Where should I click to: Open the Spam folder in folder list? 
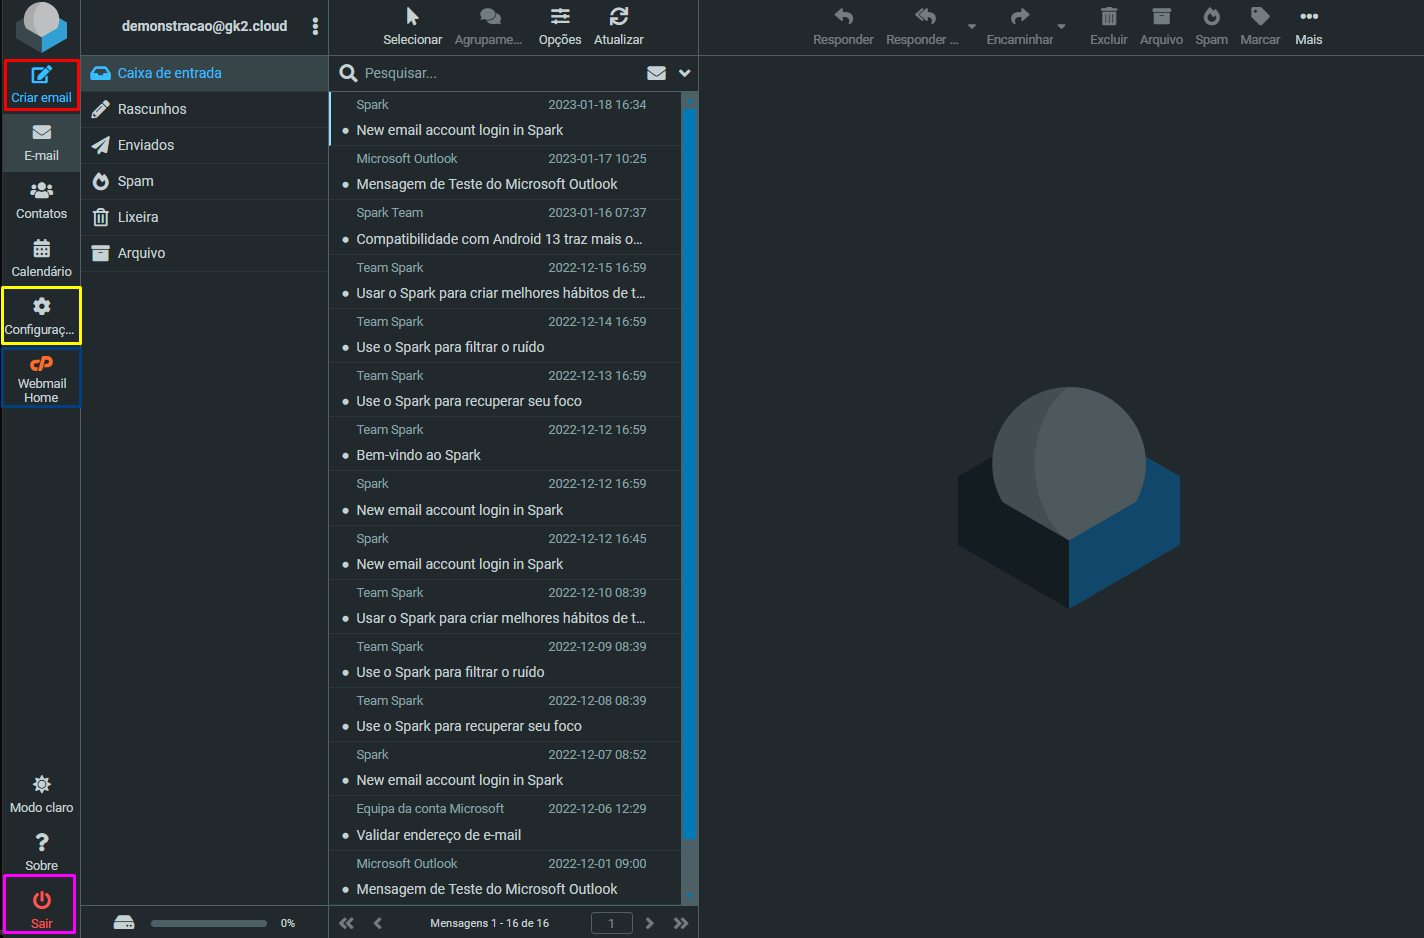(205, 181)
